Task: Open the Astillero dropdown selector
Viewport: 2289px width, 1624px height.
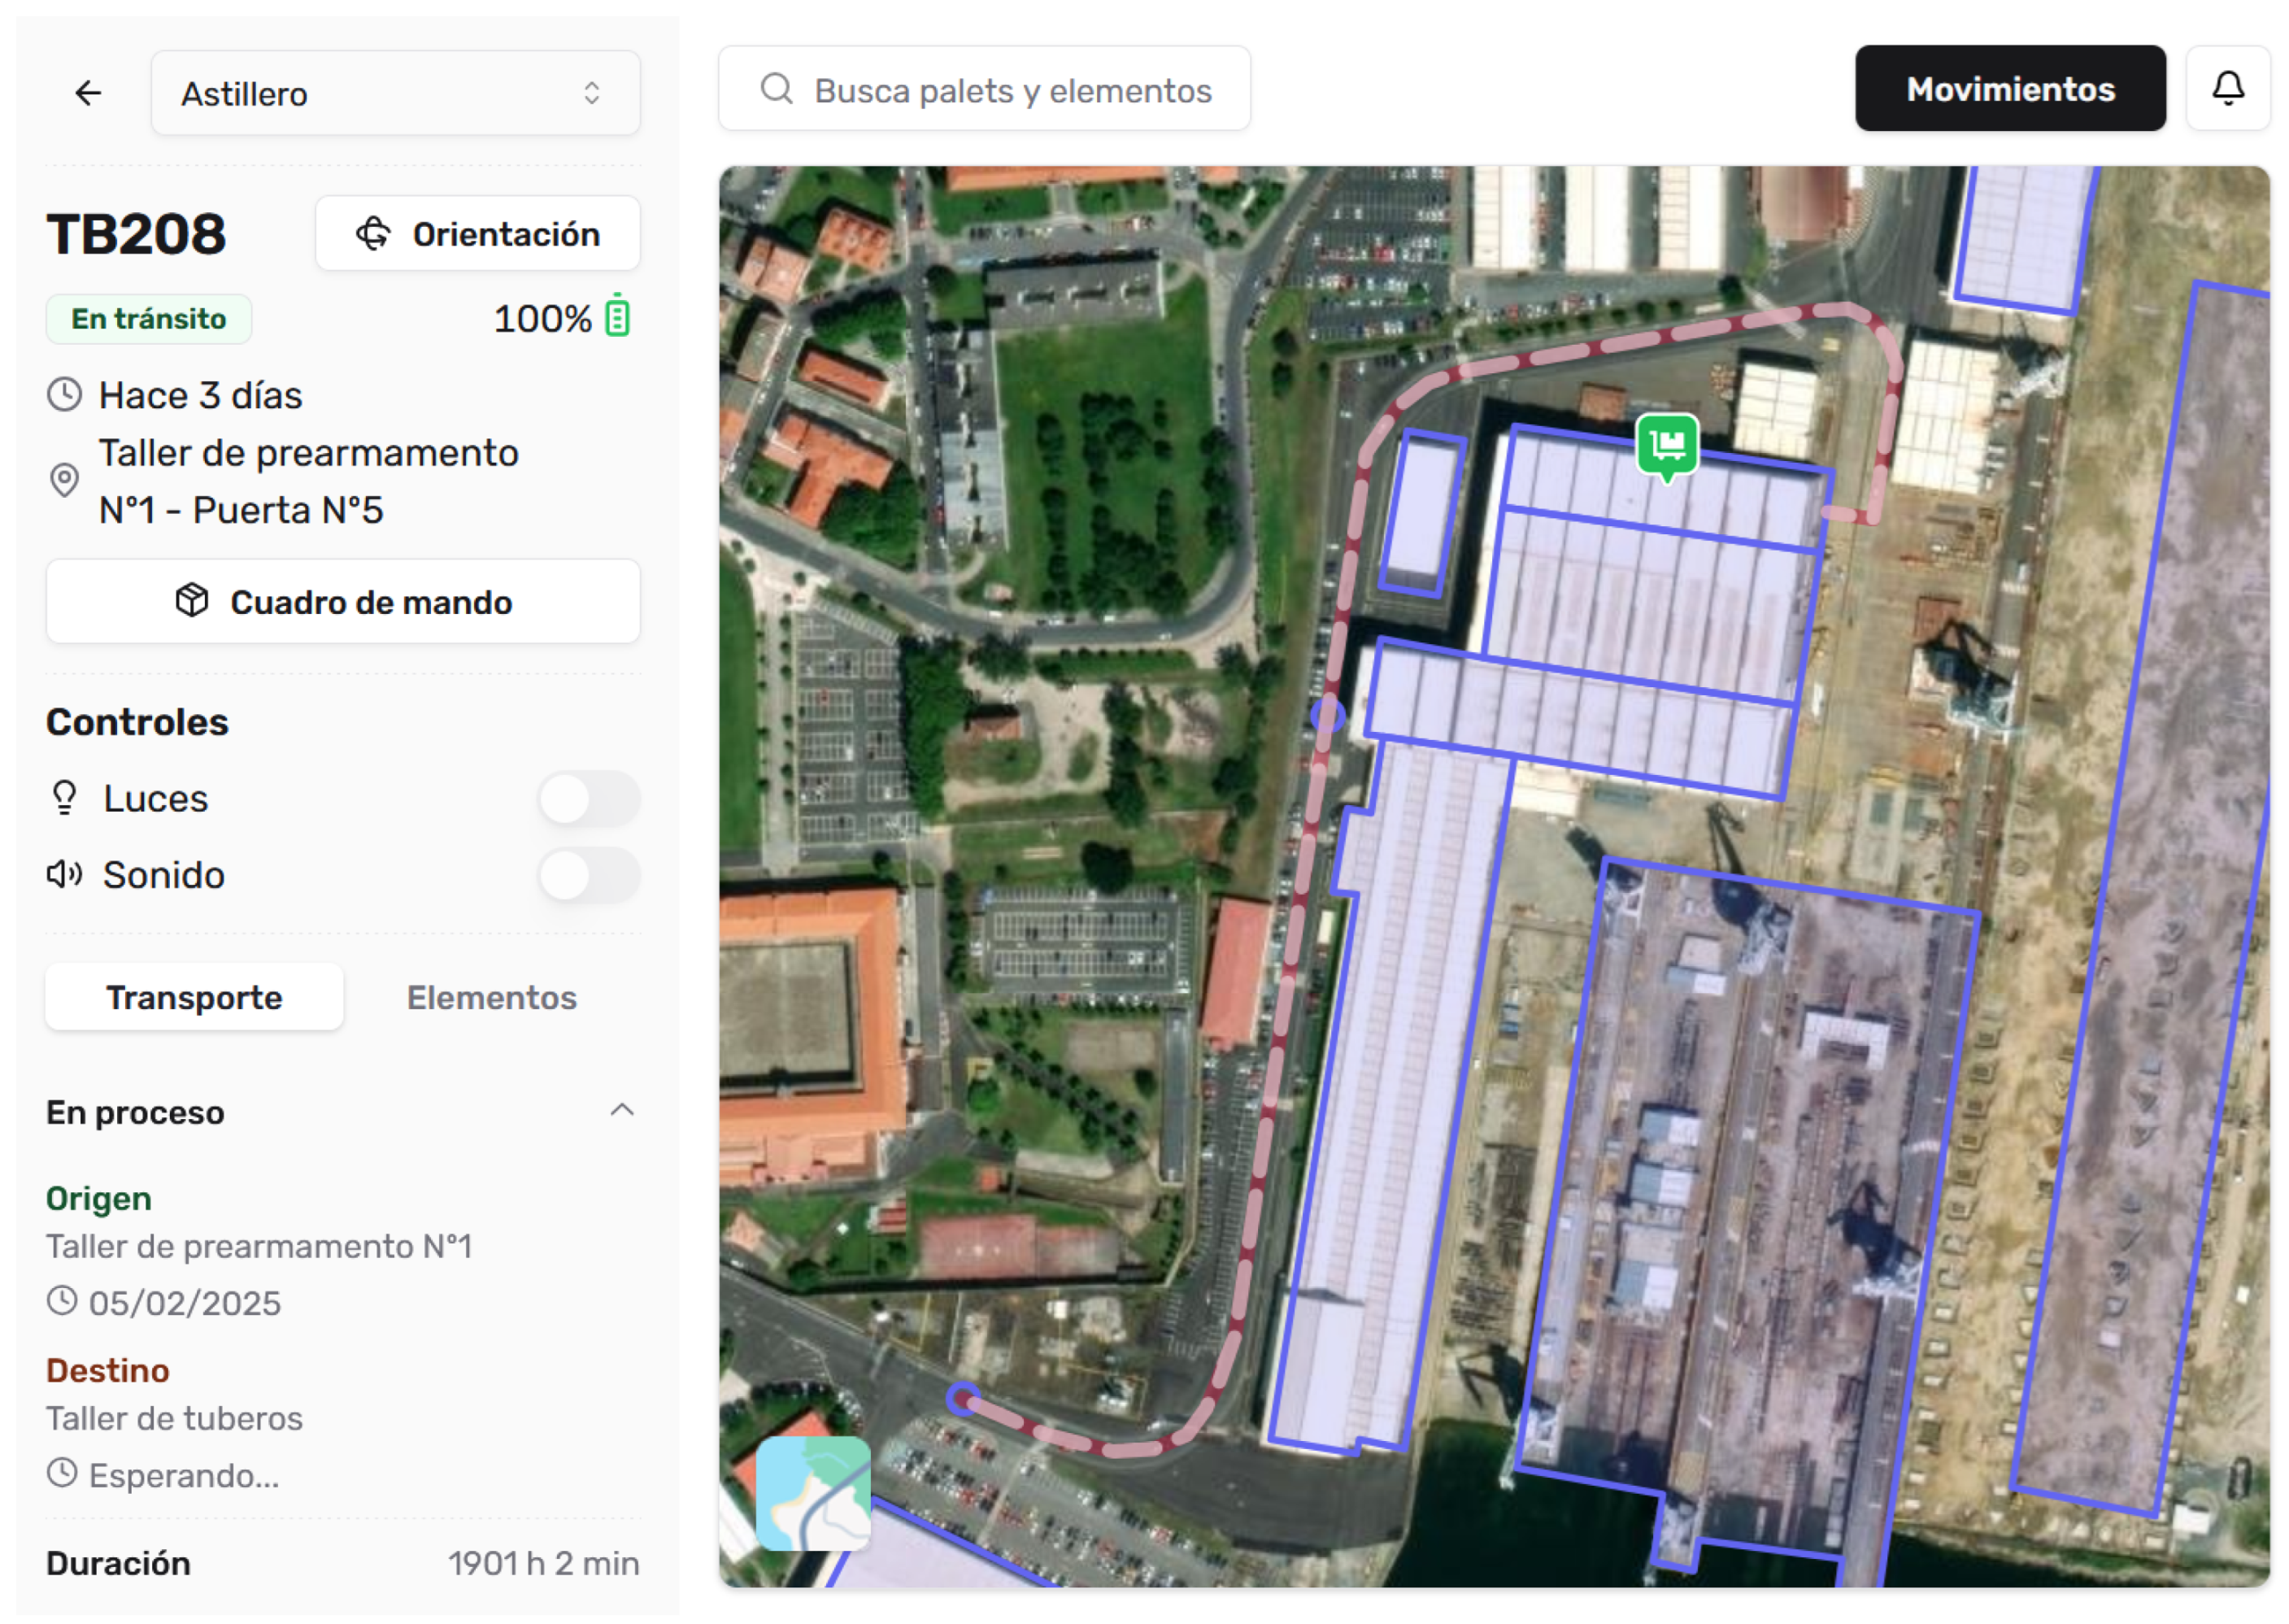Action: coord(395,93)
